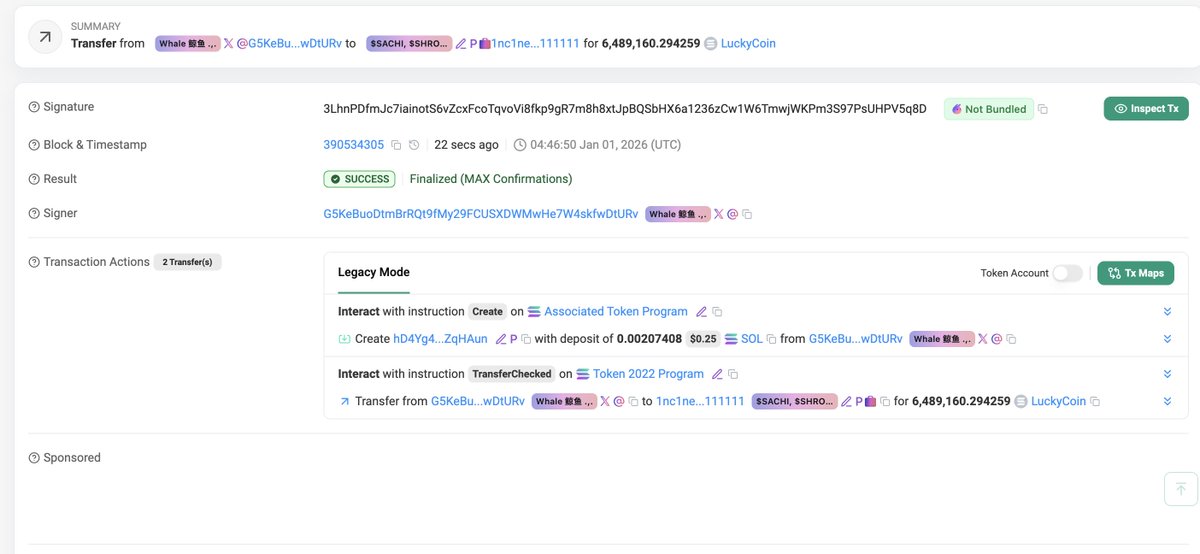Copy the hD4Yg4...ZqHAun account address
This screenshot has height=554, width=1200.
point(526,339)
